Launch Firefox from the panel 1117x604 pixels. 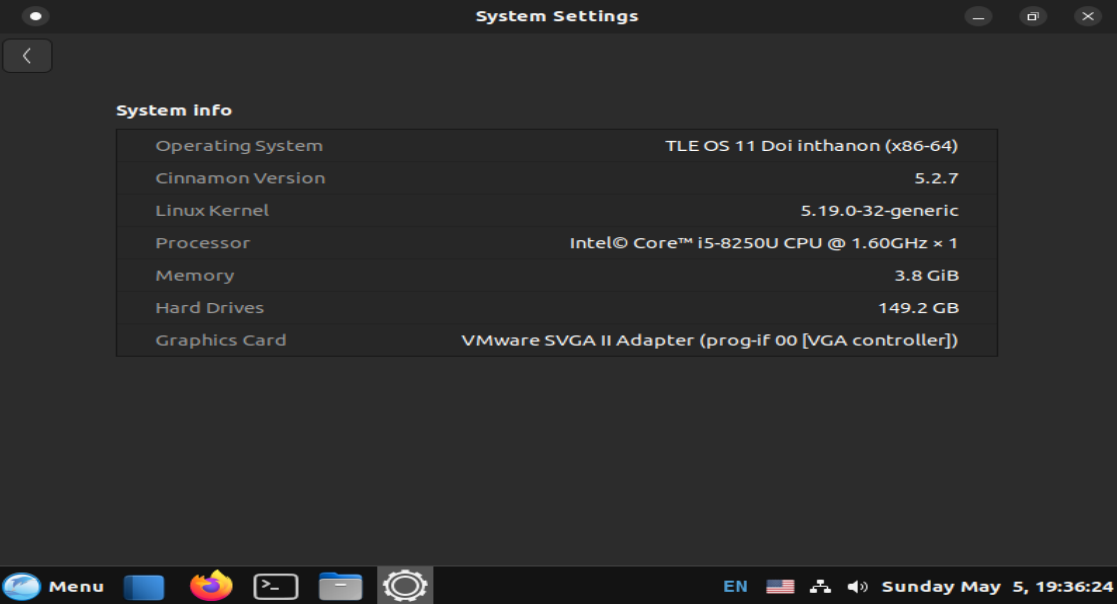tap(211, 585)
